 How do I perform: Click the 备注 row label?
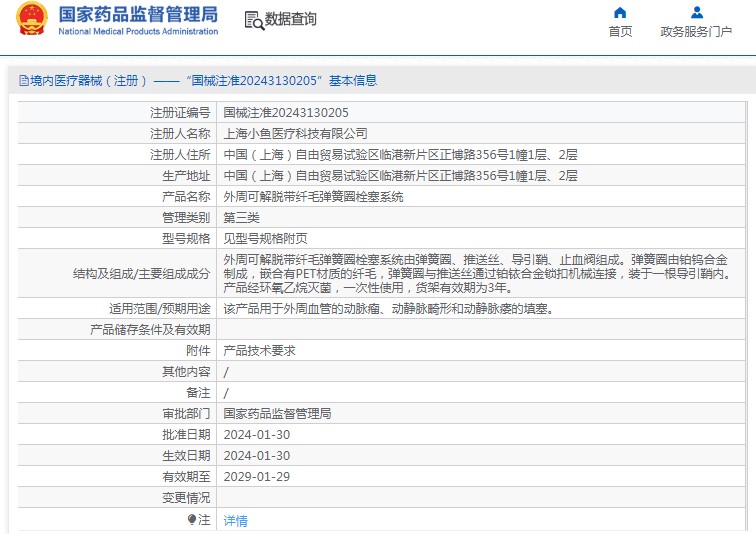point(198,393)
